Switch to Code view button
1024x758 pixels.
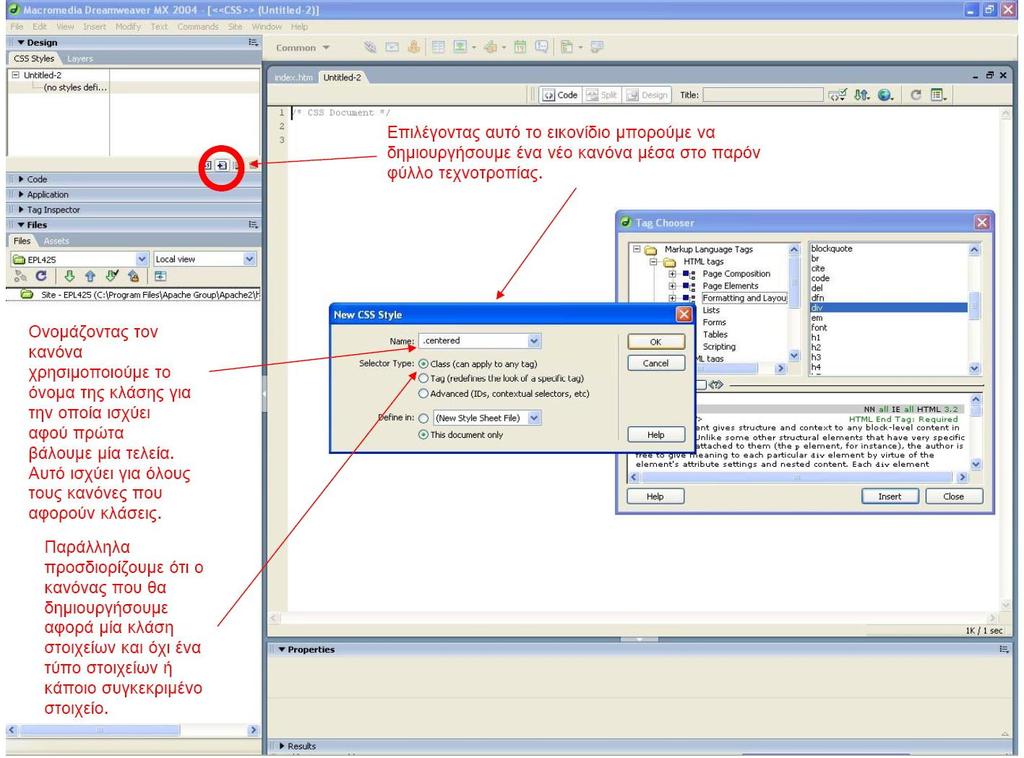click(x=560, y=95)
